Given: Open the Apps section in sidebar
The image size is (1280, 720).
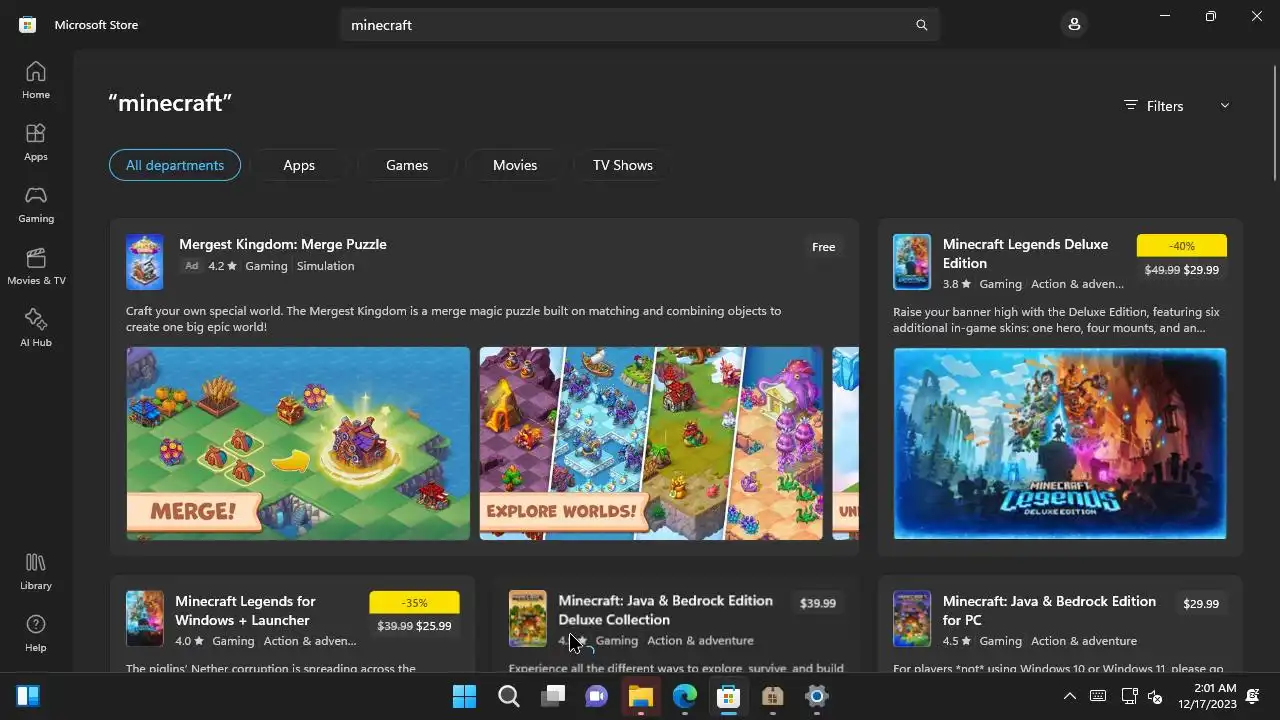Looking at the screenshot, I should pos(36,142).
